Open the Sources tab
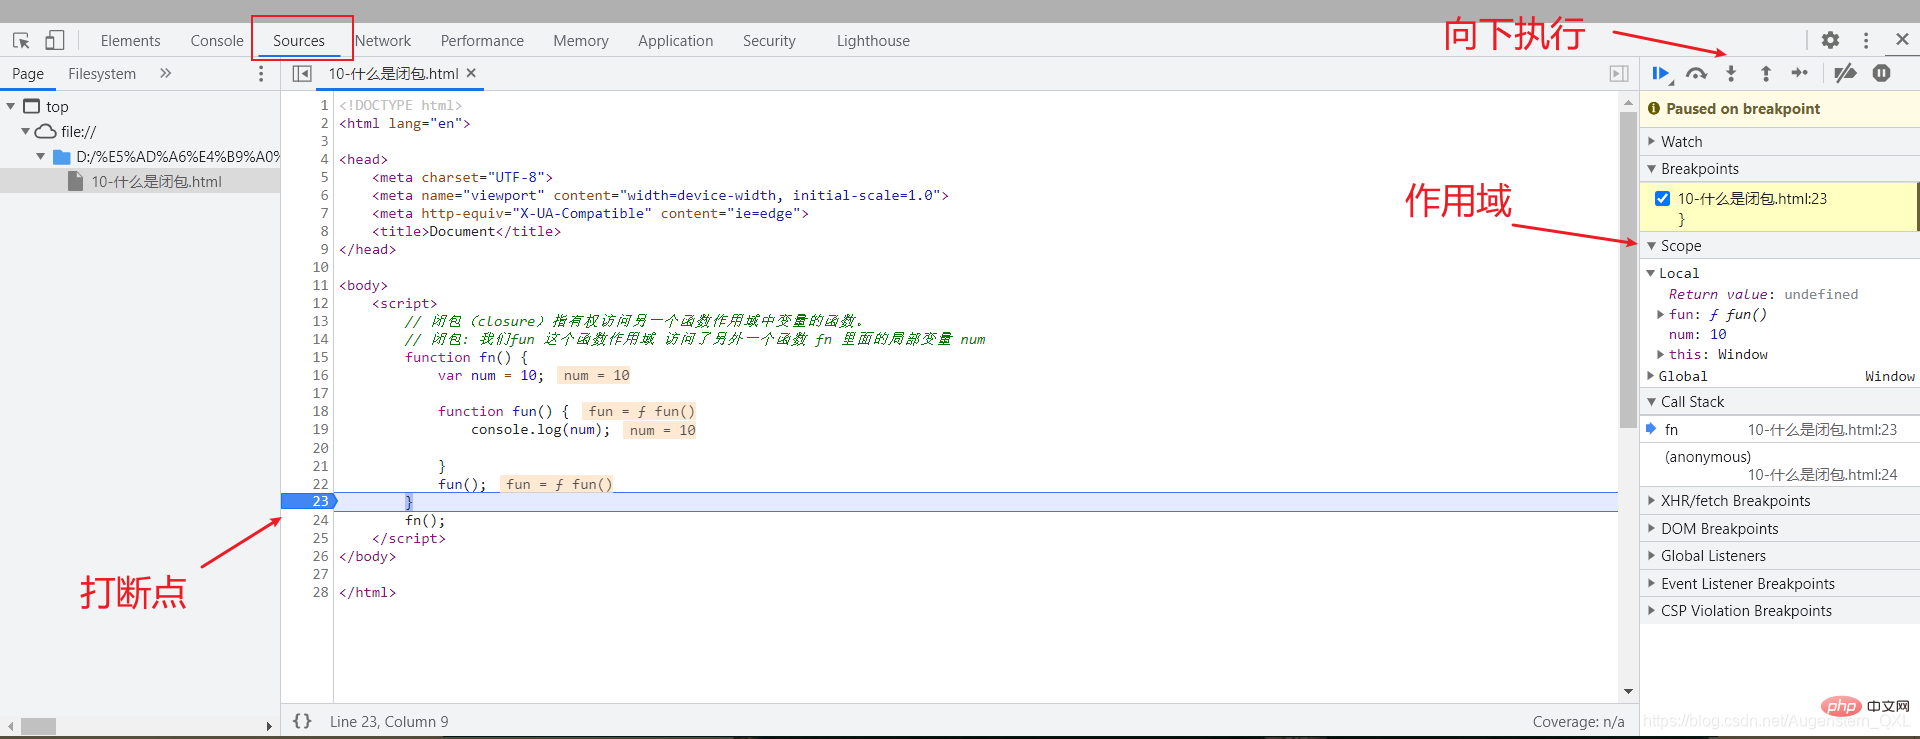1920x739 pixels. (299, 41)
